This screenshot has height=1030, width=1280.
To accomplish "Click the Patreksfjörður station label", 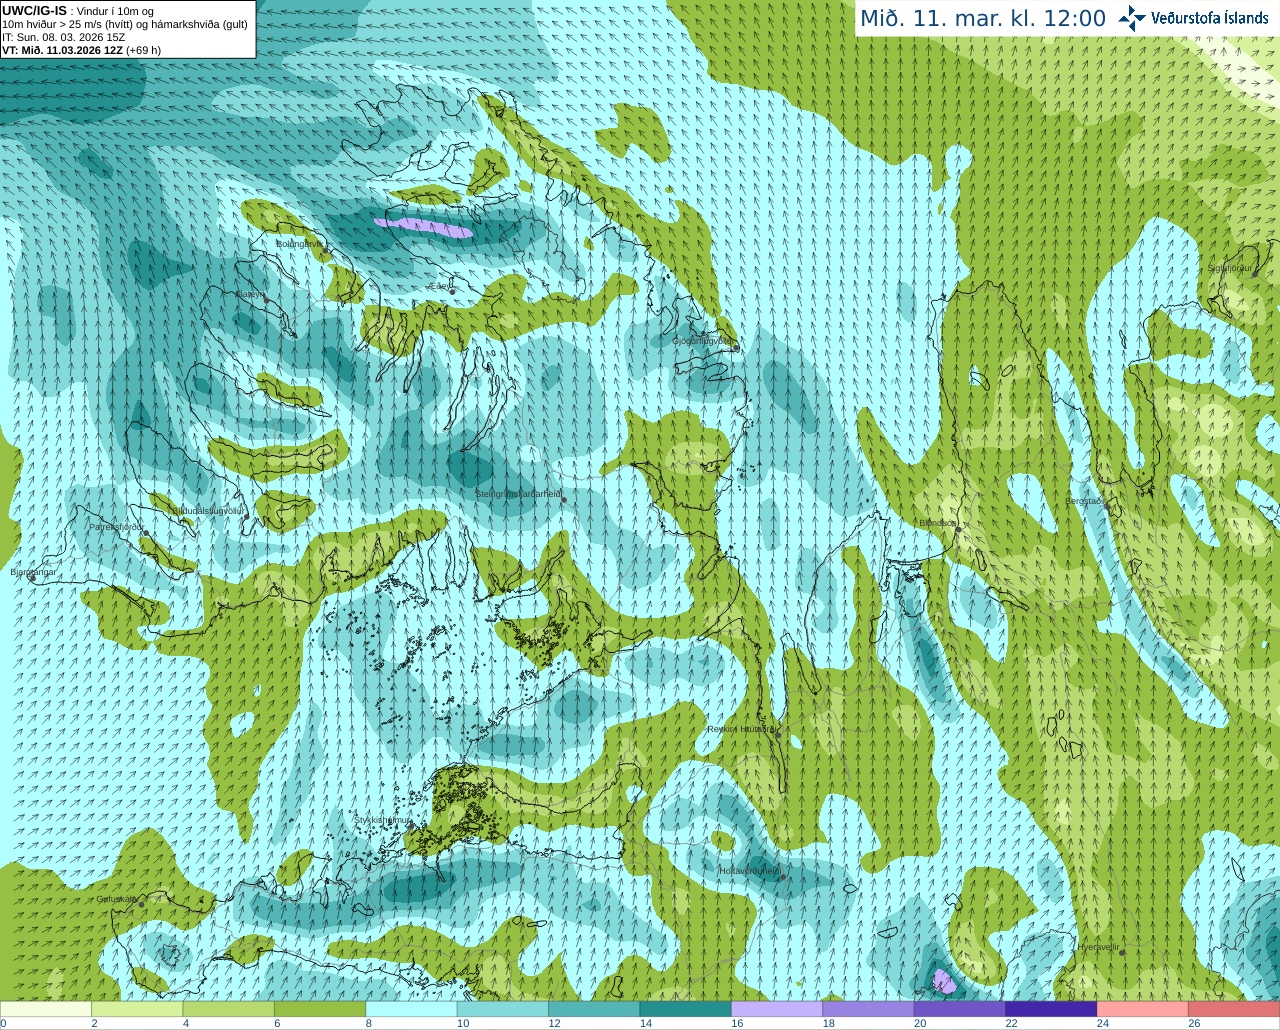I will (x=117, y=526).
